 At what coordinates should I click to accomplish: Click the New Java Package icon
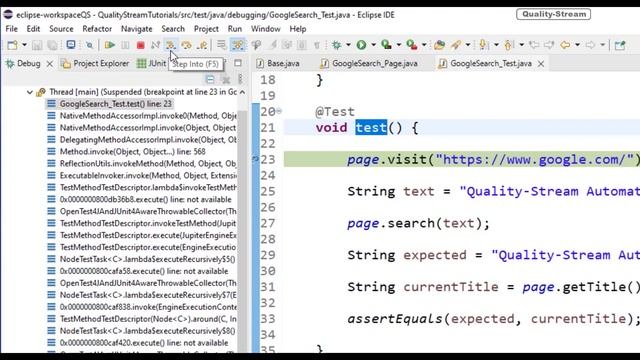(x=439, y=45)
